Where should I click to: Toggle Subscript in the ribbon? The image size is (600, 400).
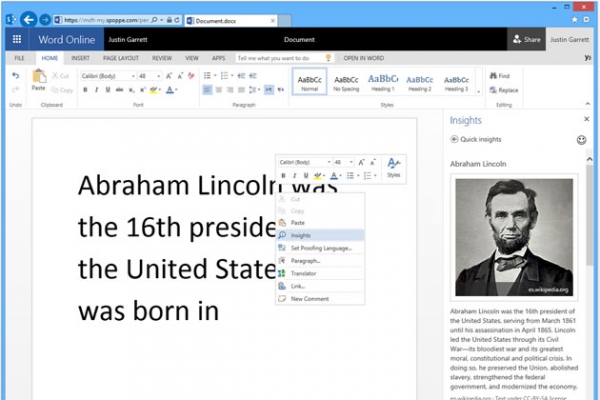click(x=131, y=90)
